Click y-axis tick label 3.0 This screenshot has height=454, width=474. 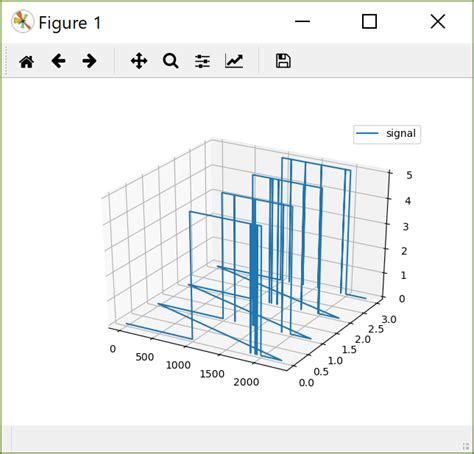coord(389,320)
